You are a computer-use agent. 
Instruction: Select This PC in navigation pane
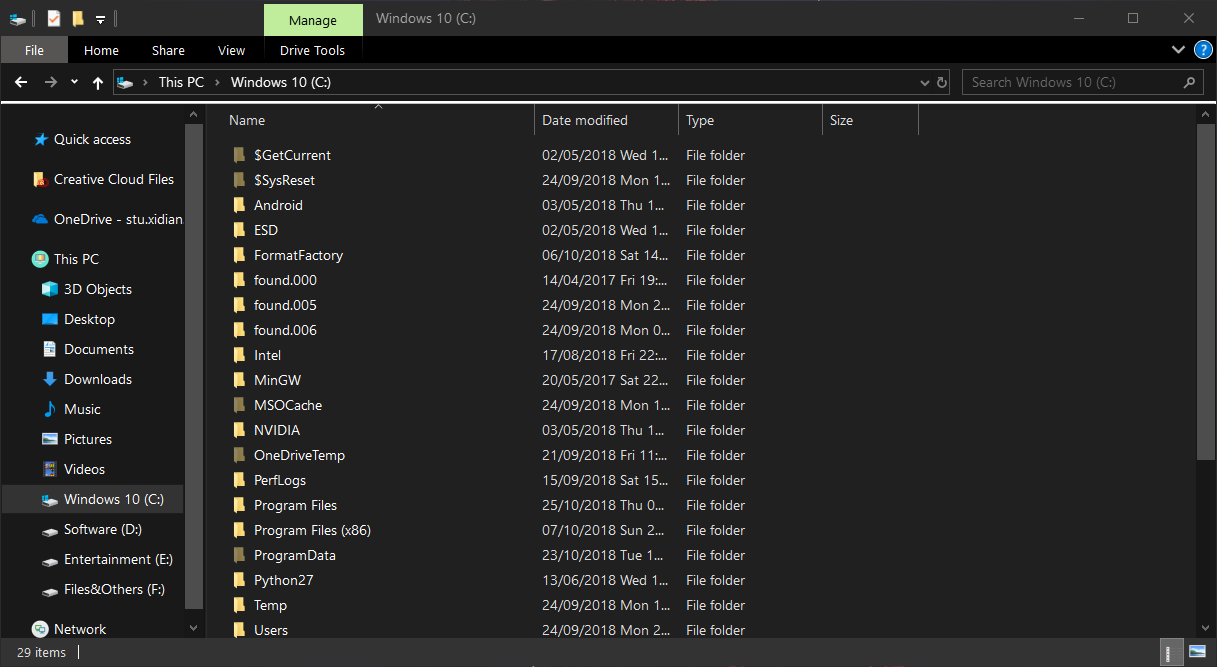click(x=76, y=259)
